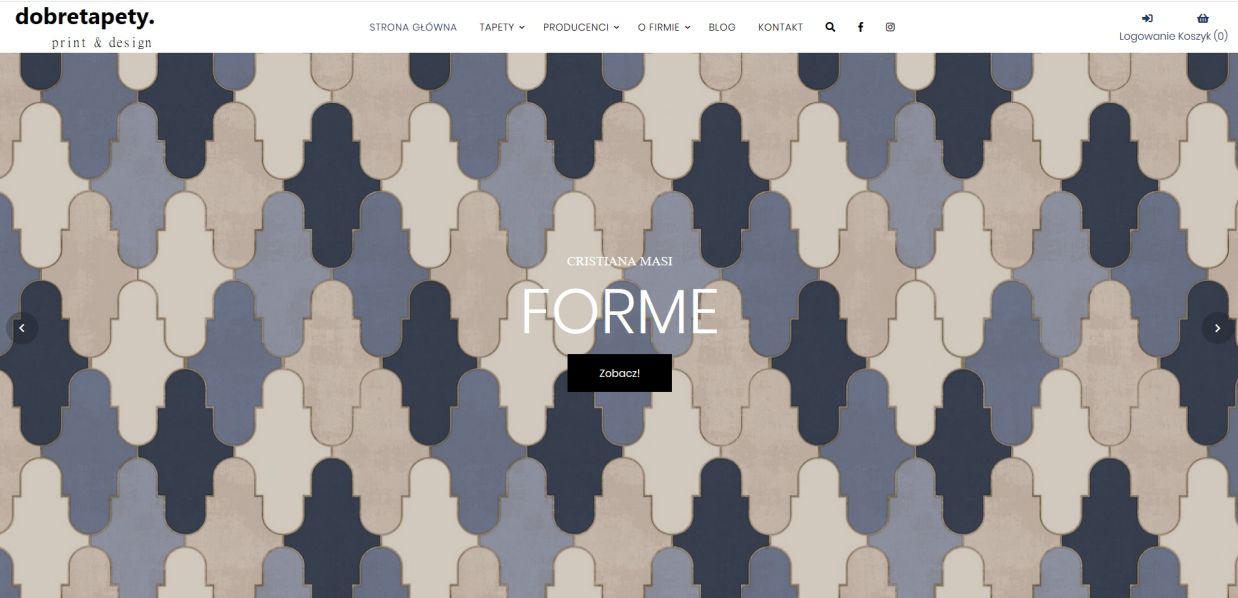Click the FORME slide heading
1238x598 pixels.
tap(619, 311)
